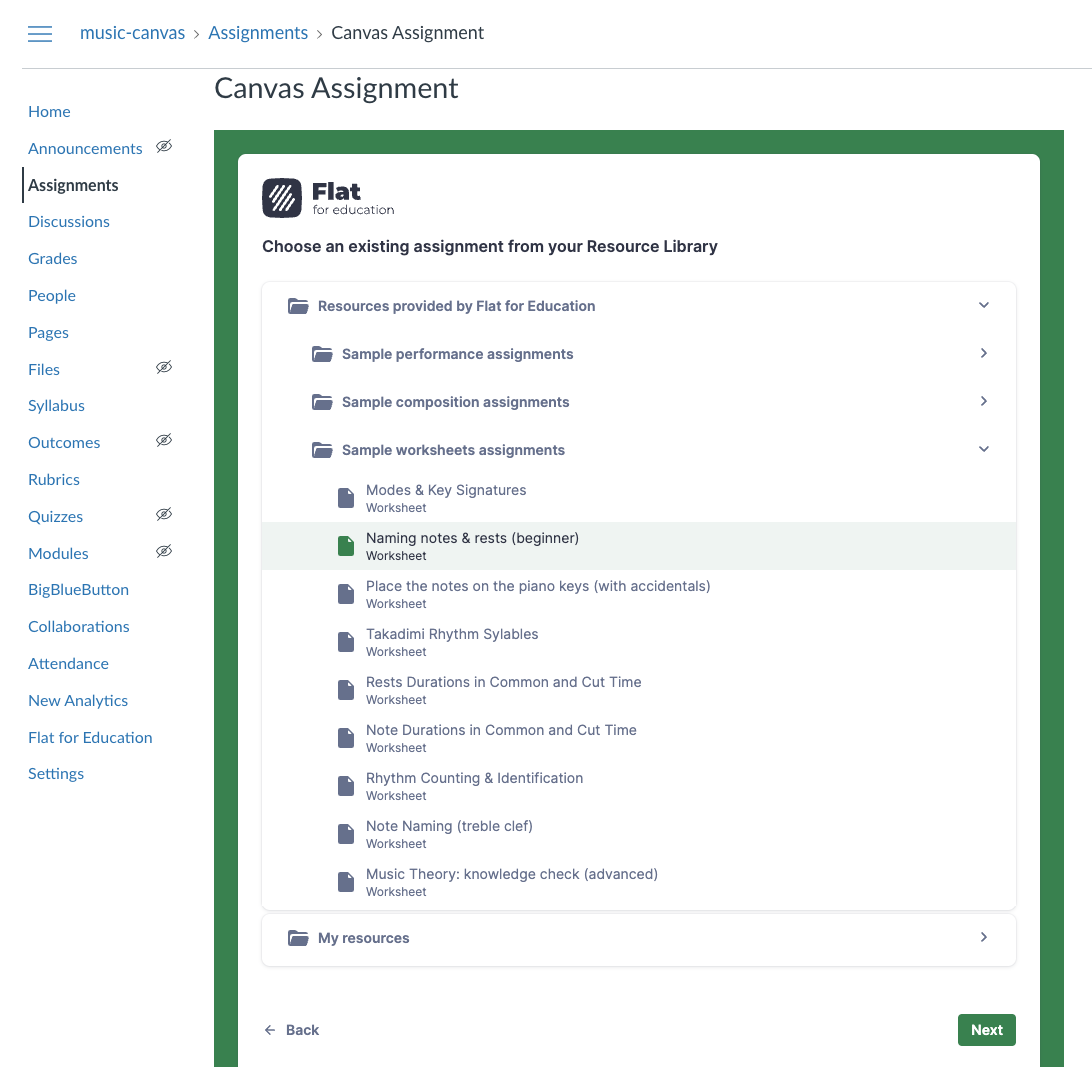Screen dimensions: 1092x1067
Task: Click the green worksheet icon for Naming notes & rests
Action: pyautogui.click(x=346, y=545)
